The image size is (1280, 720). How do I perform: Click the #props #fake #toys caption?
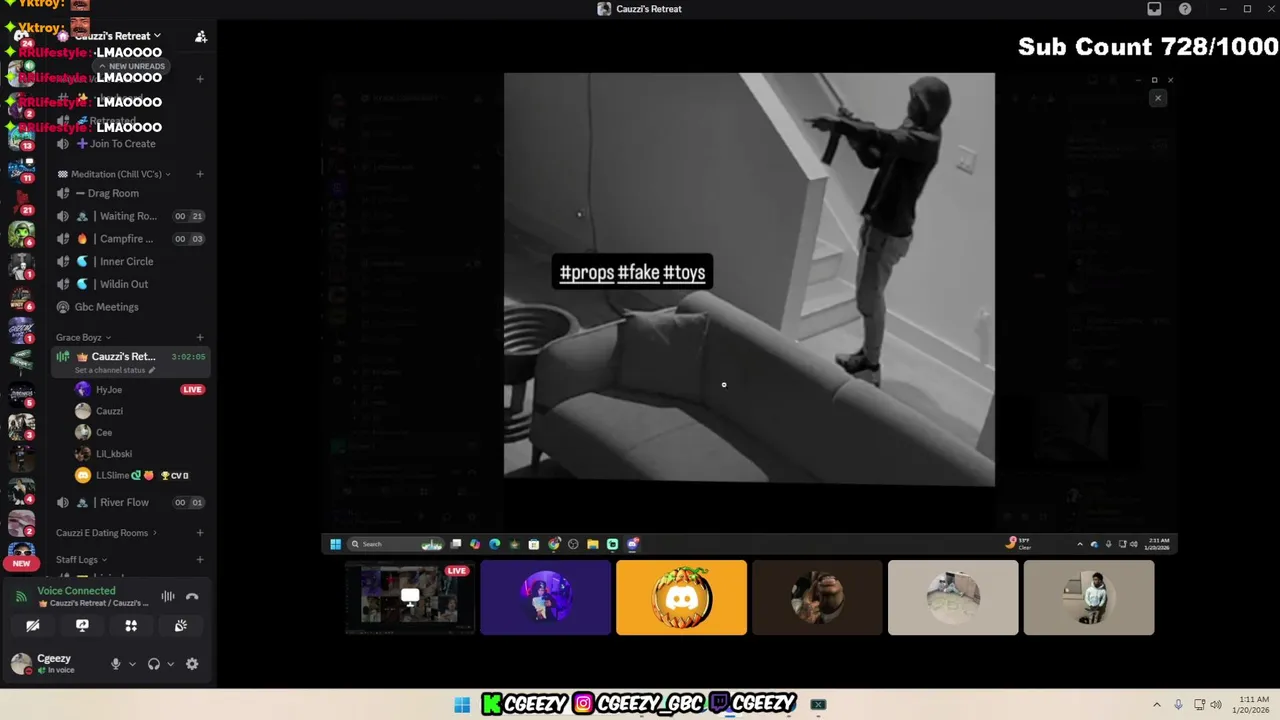click(632, 272)
